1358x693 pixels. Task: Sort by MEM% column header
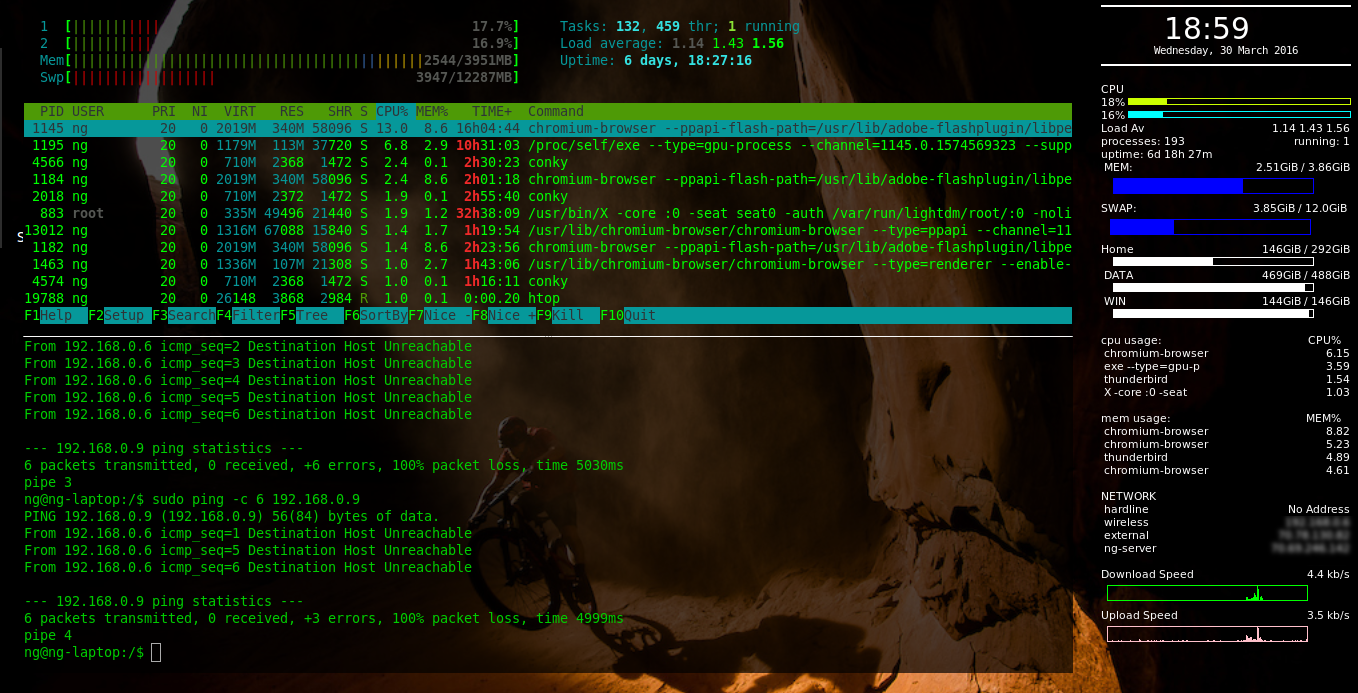[432, 111]
